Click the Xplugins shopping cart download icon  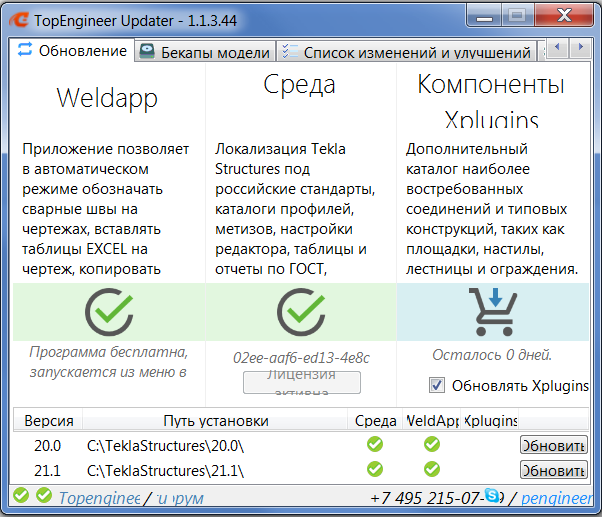(493, 312)
